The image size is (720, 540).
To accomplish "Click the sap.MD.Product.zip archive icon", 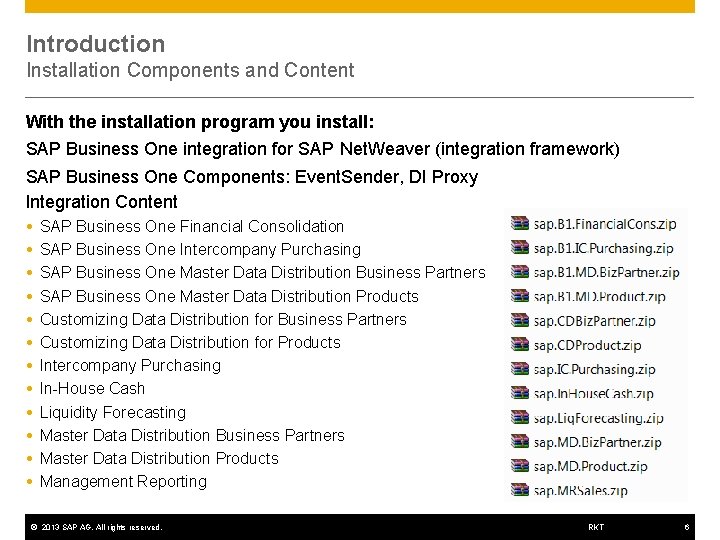I will click(x=520, y=466).
